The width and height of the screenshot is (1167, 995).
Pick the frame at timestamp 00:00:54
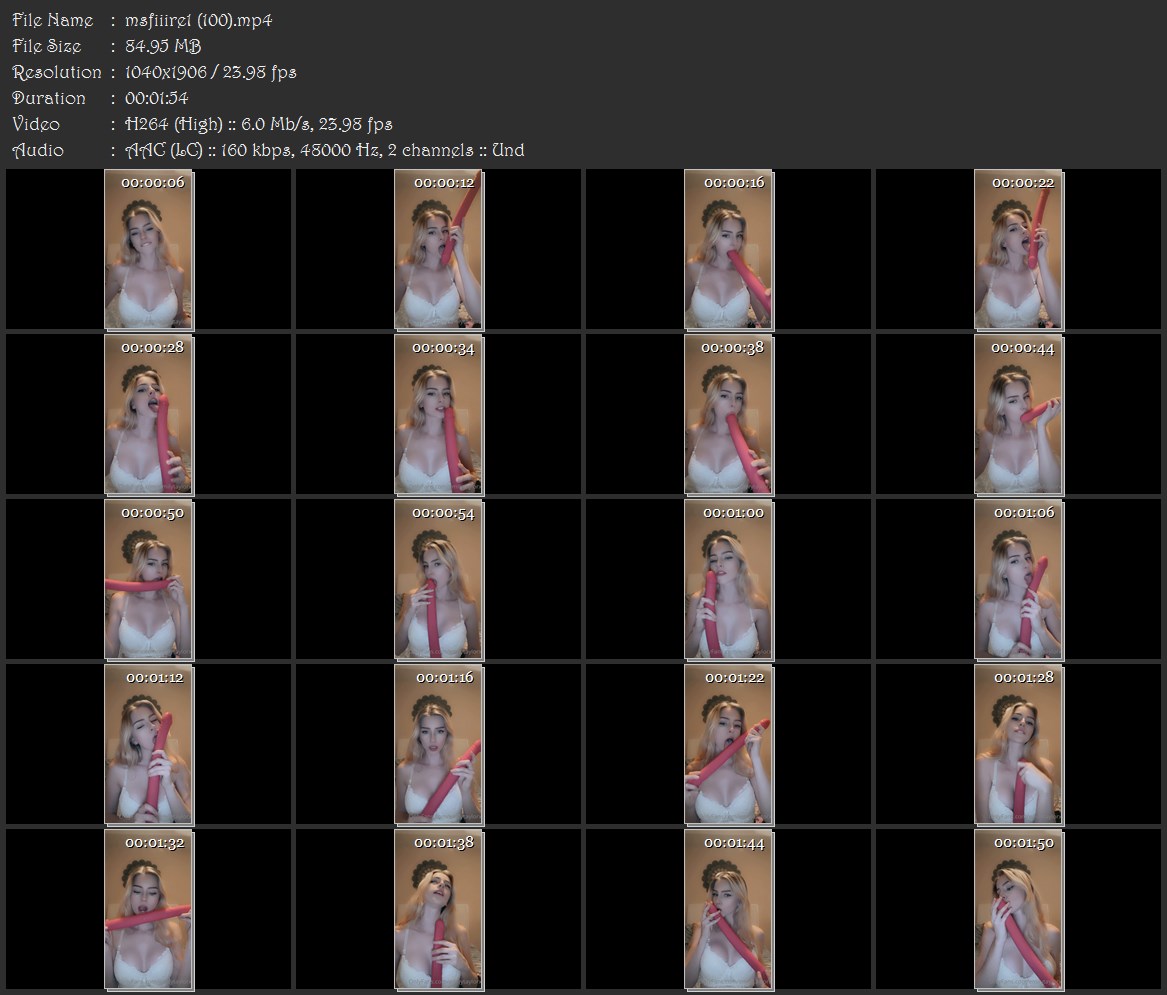tap(438, 580)
